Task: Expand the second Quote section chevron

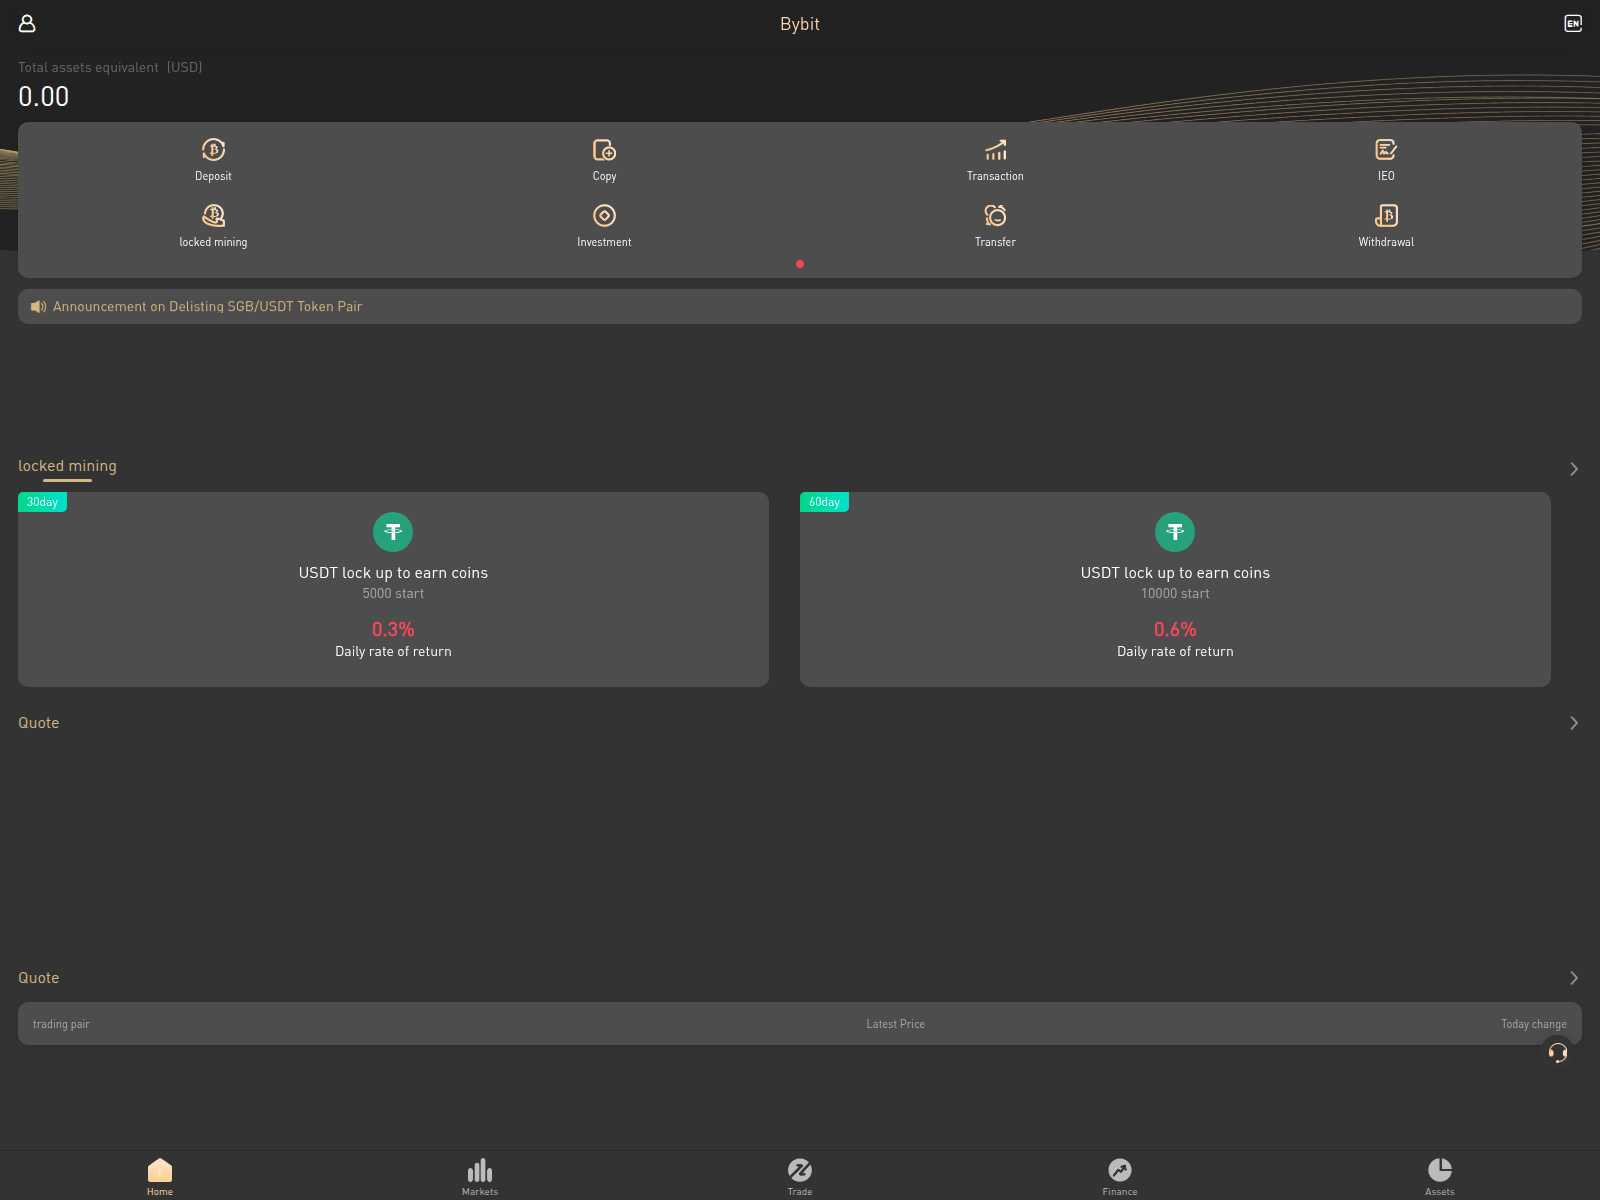Action: pyautogui.click(x=1574, y=978)
